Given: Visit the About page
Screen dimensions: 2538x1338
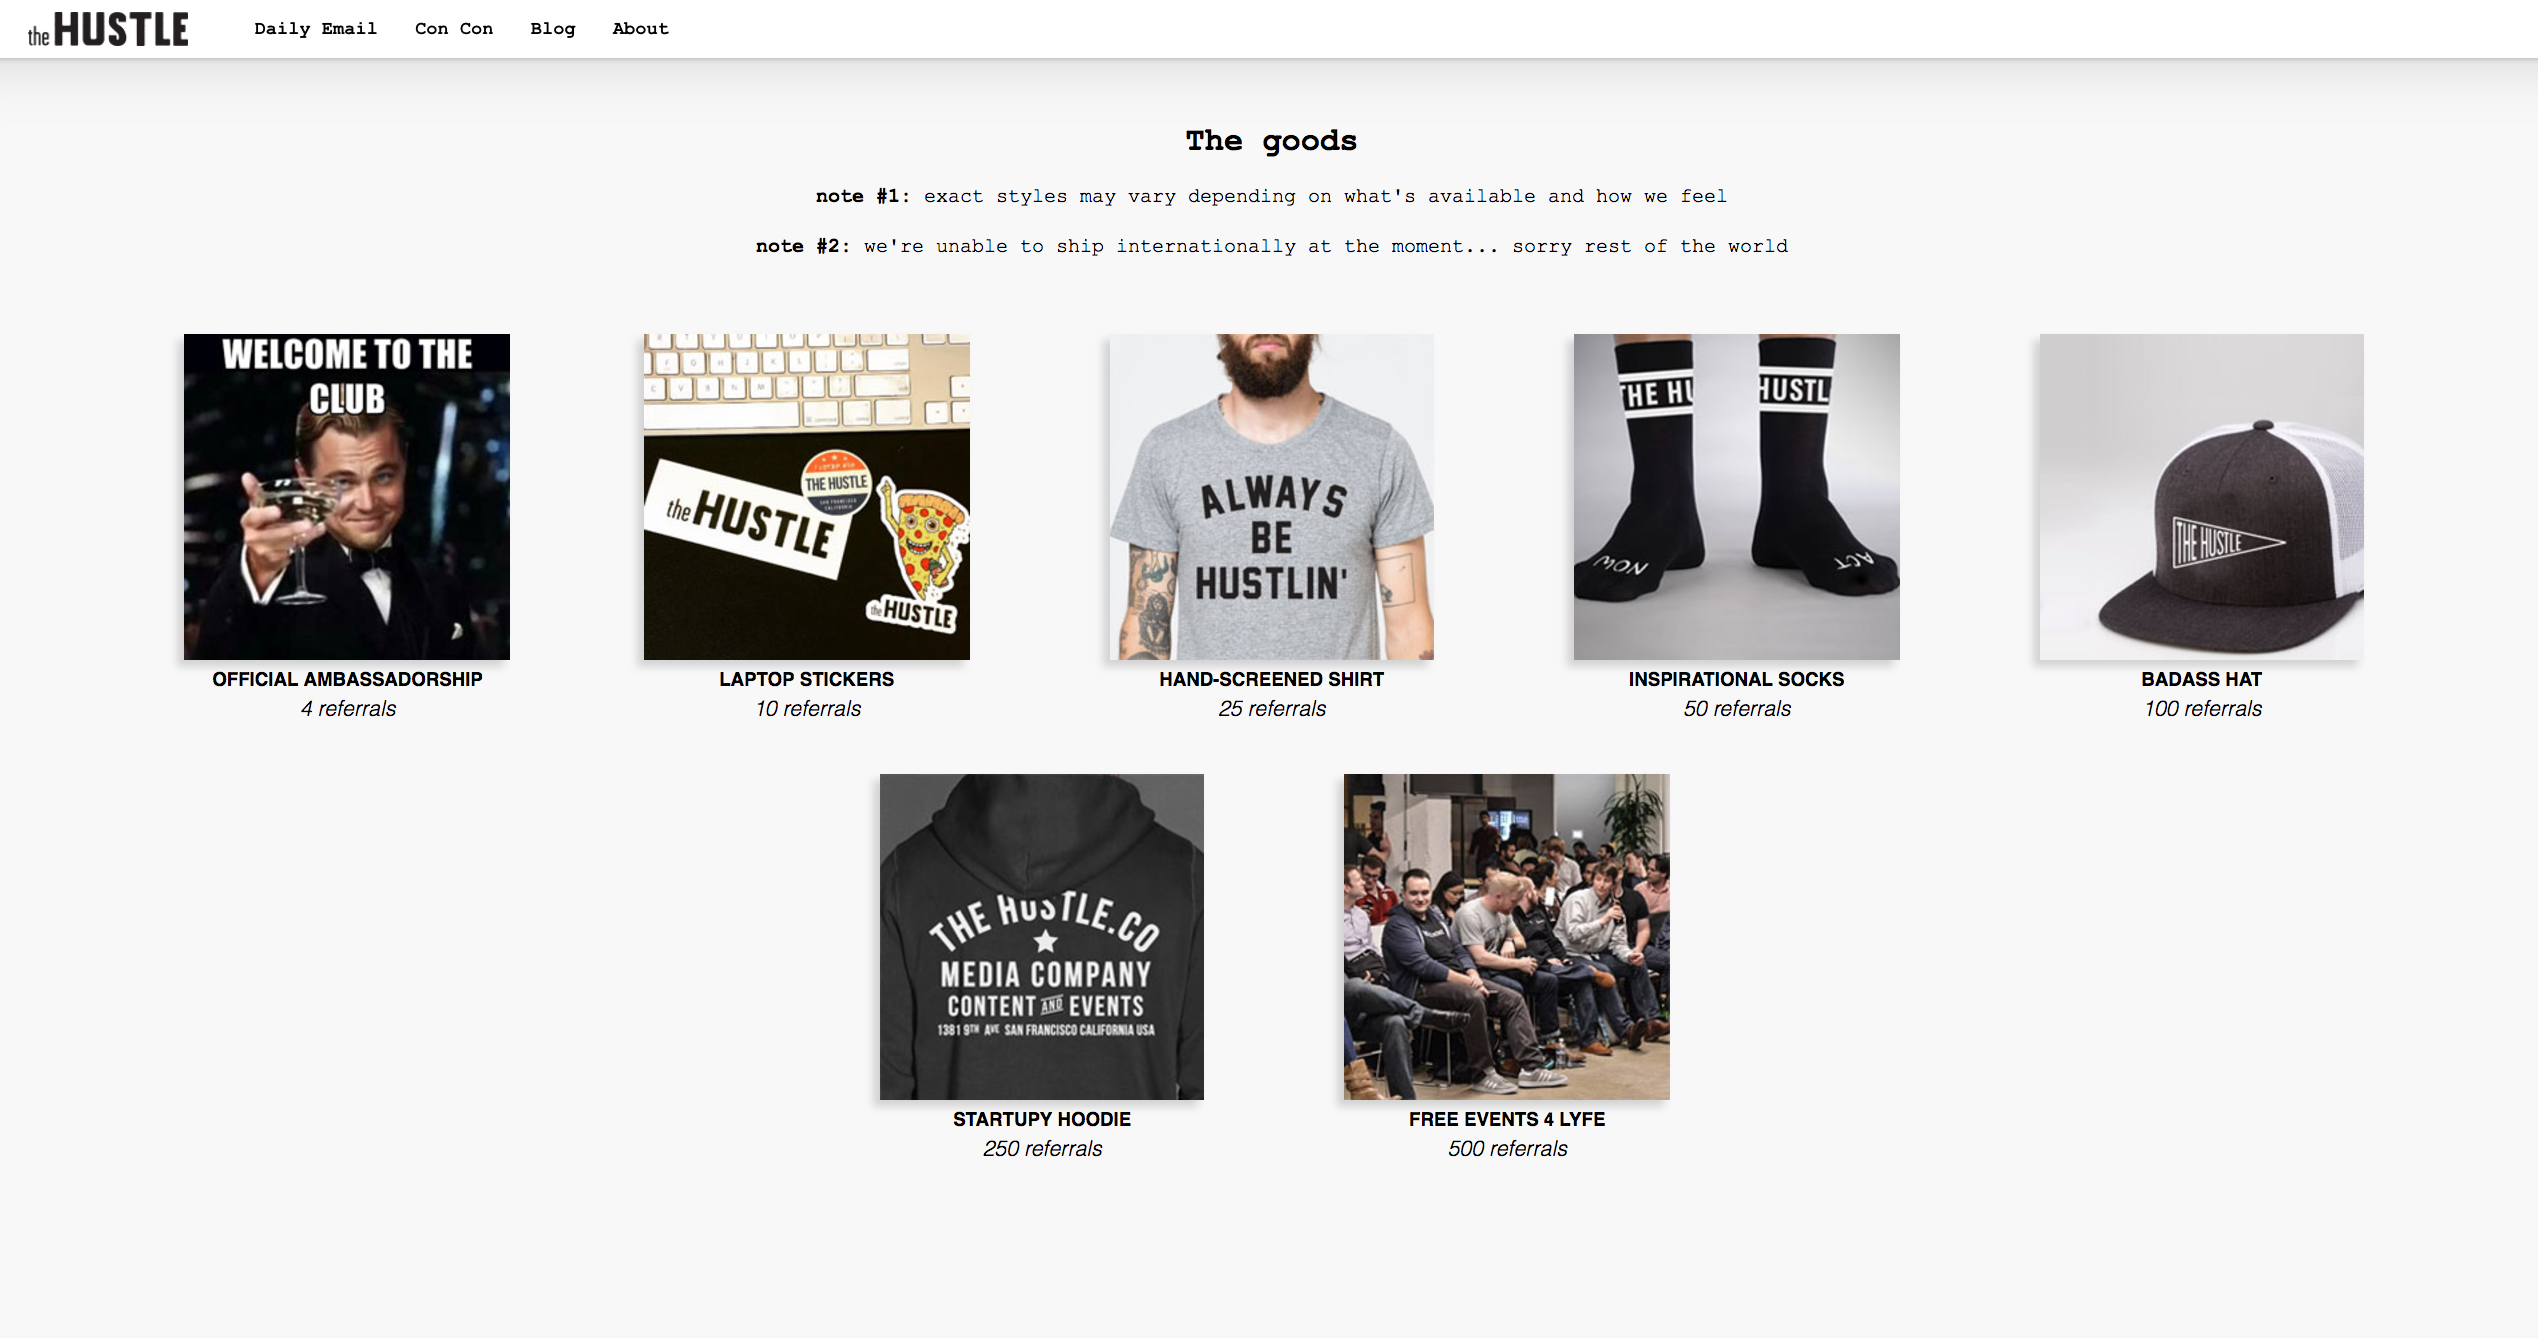Looking at the screenshot, I should tap(640, 29).
